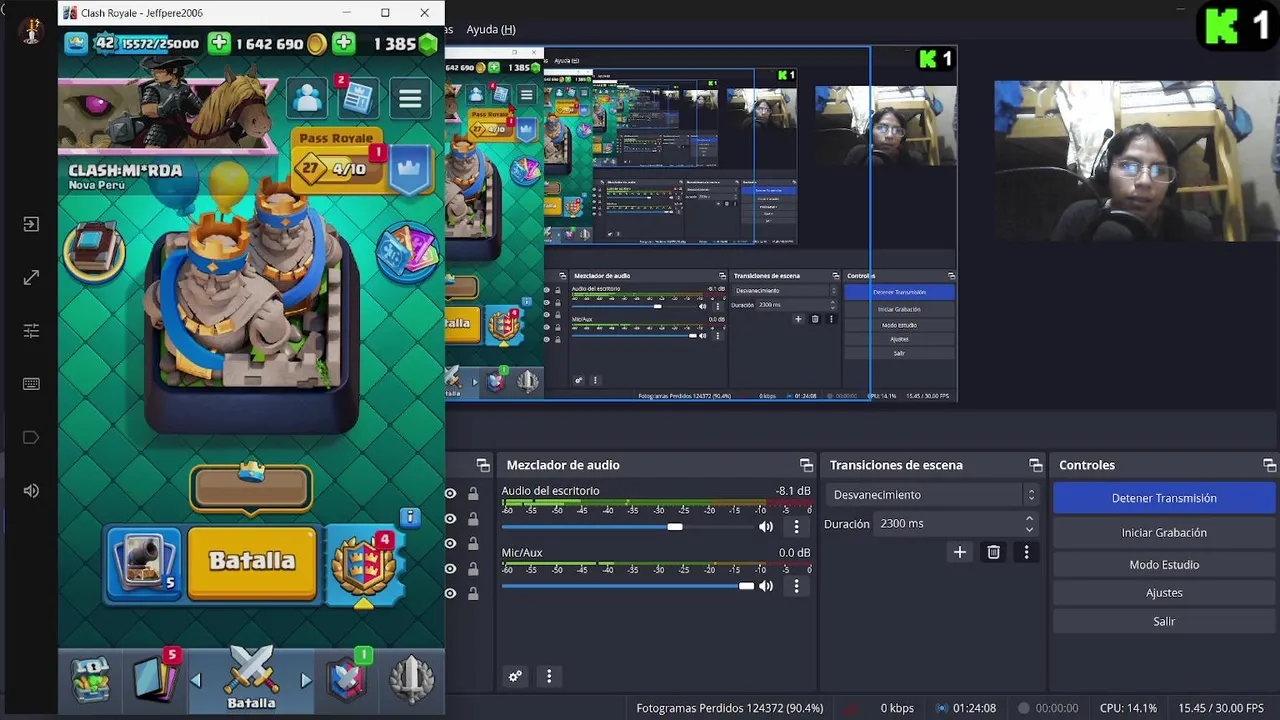Screen dimensions: 1280x720
Task: Toggle the third eye visibility icon in OBS
Action: 451,543
